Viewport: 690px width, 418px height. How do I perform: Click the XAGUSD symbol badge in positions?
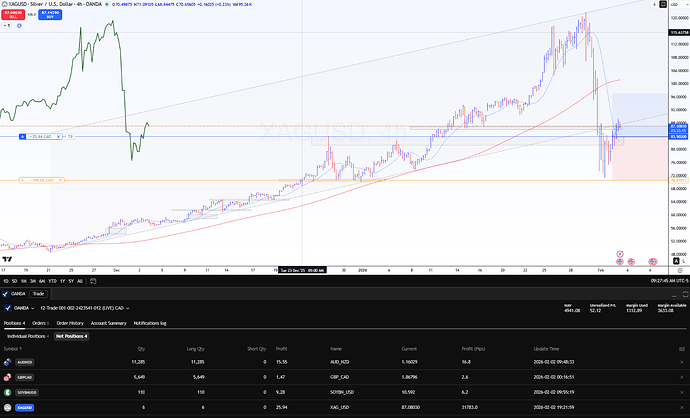pyautogui.click(x=25, y=407)
